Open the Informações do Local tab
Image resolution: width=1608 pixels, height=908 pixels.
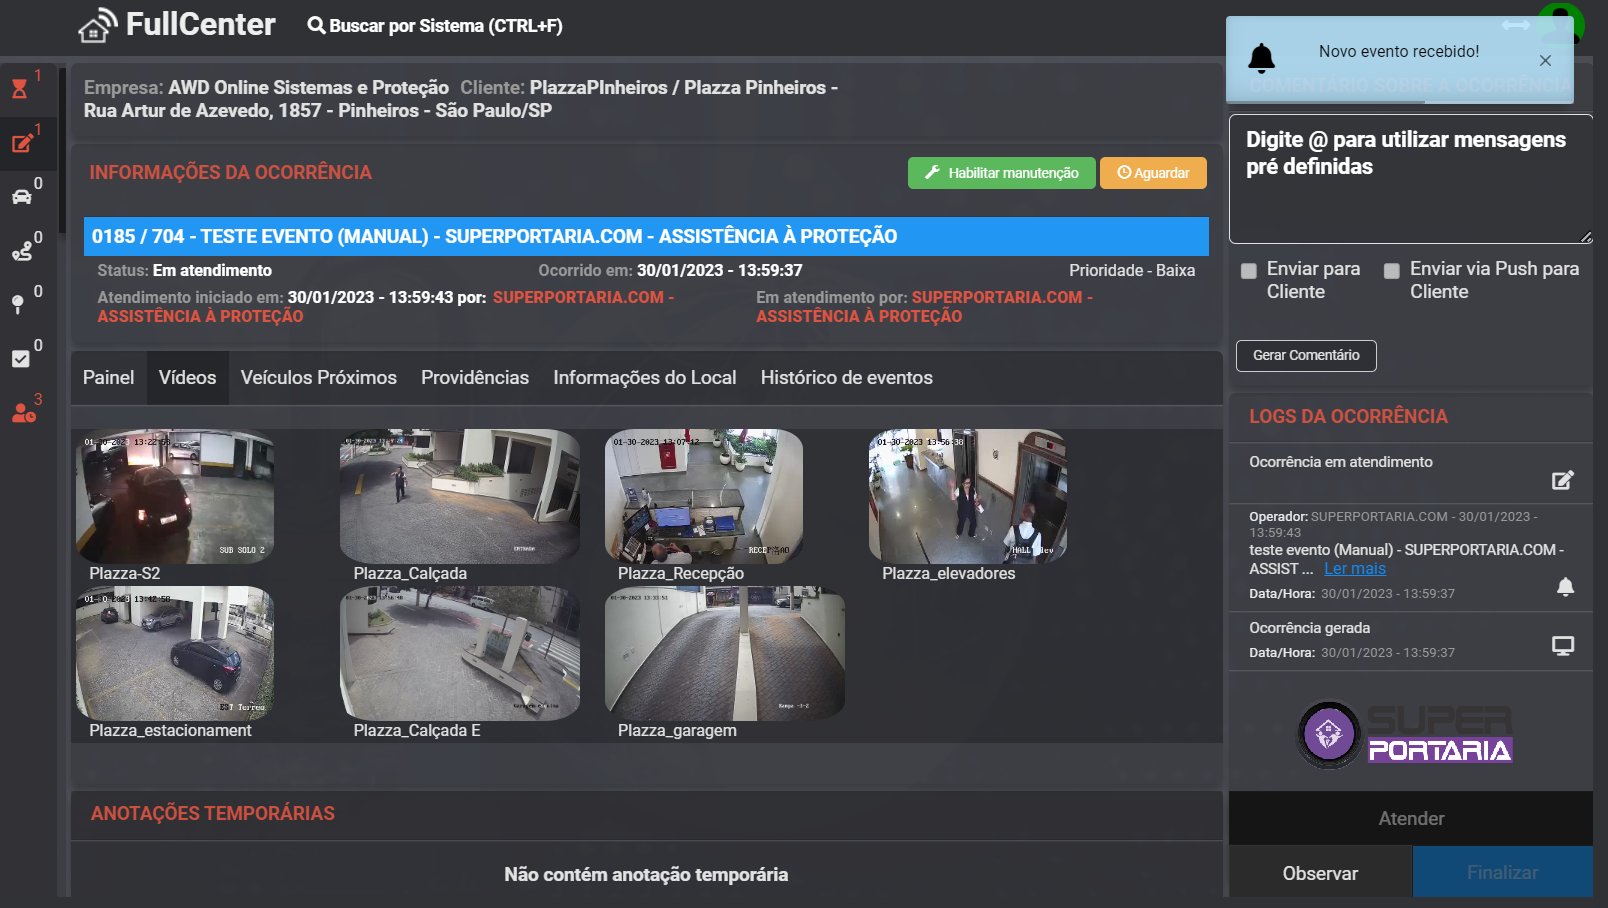point(645,378)
